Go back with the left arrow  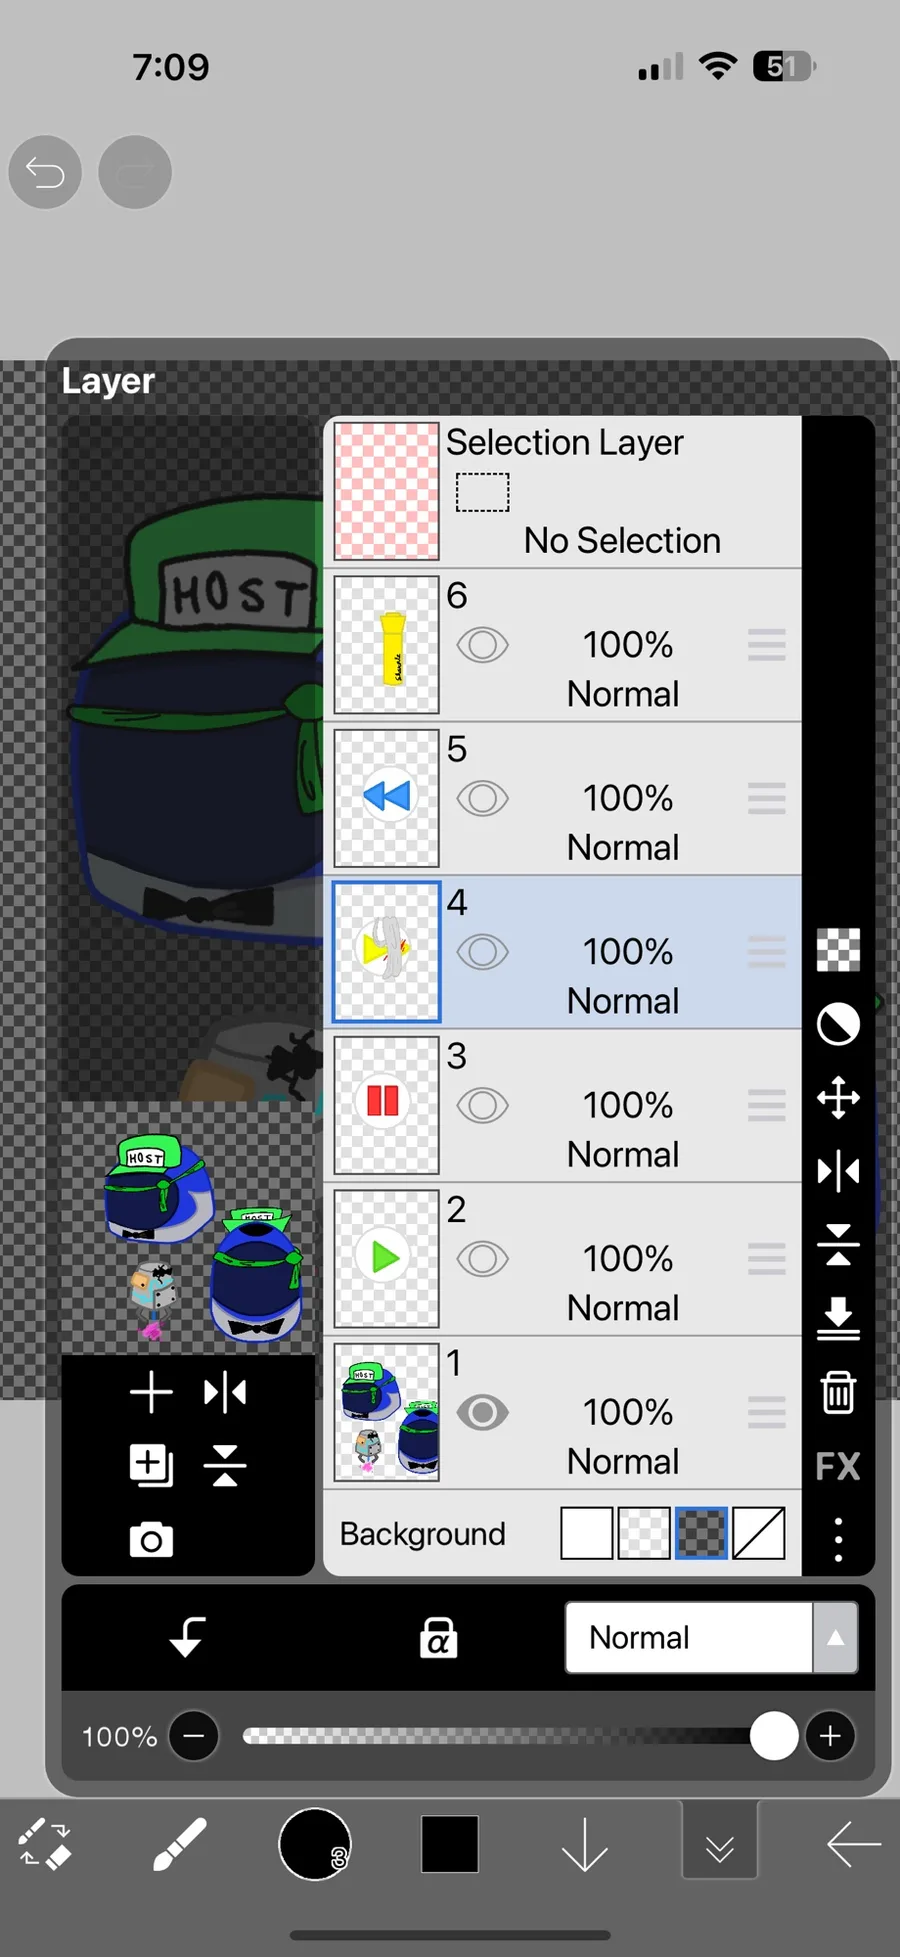coord(854,1845)
